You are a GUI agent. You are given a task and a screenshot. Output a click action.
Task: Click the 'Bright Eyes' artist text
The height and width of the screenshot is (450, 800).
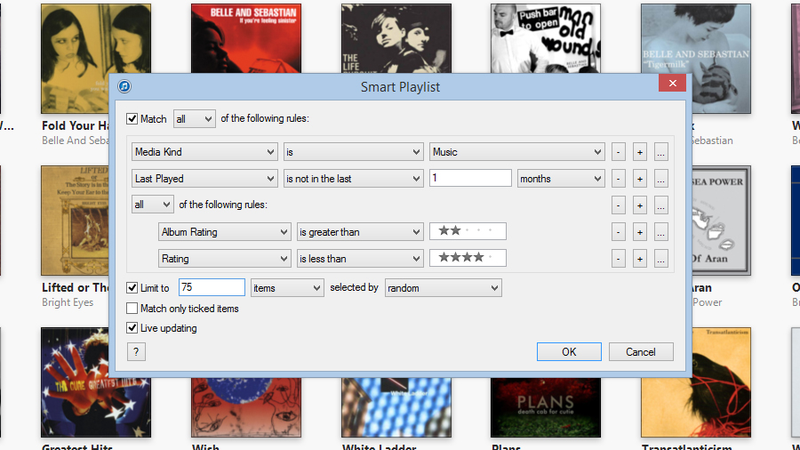pos(67,302)
